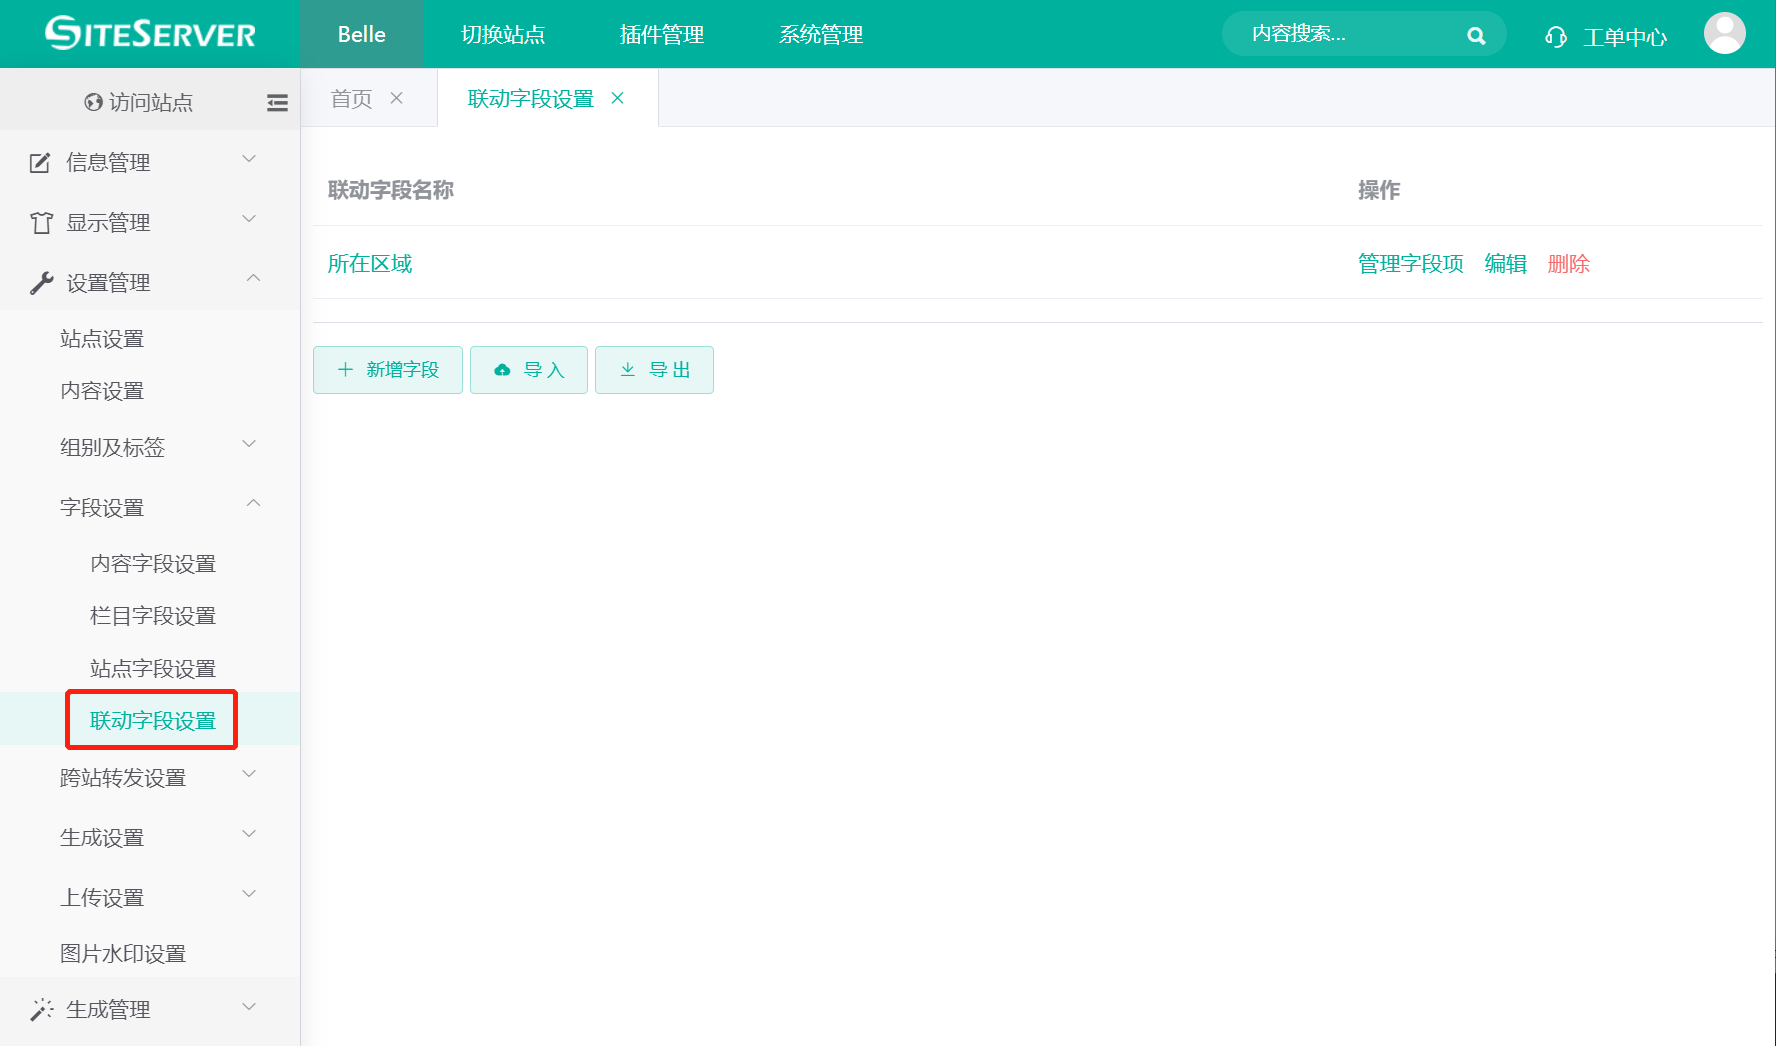Click the pencil icon beside 信息管理
This screenshot has width=1776, height=1046.
coord(40,161)
